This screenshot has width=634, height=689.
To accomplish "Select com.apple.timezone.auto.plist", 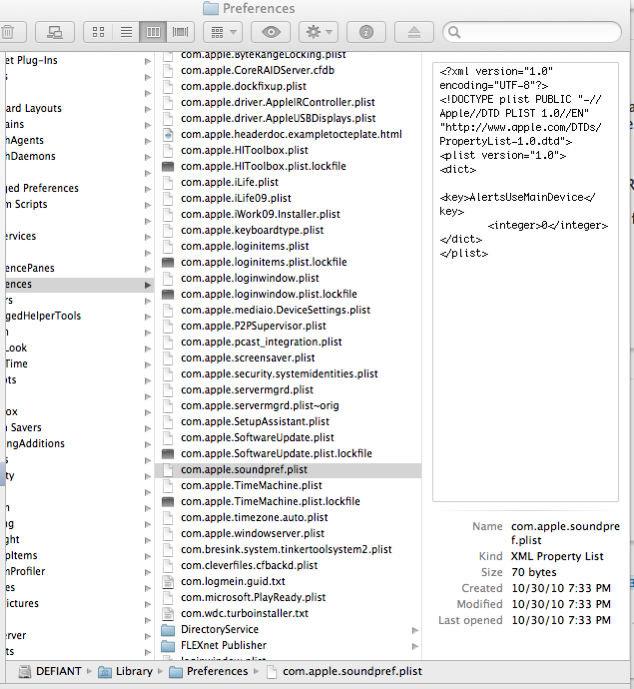I will click(x=254, y=518).
